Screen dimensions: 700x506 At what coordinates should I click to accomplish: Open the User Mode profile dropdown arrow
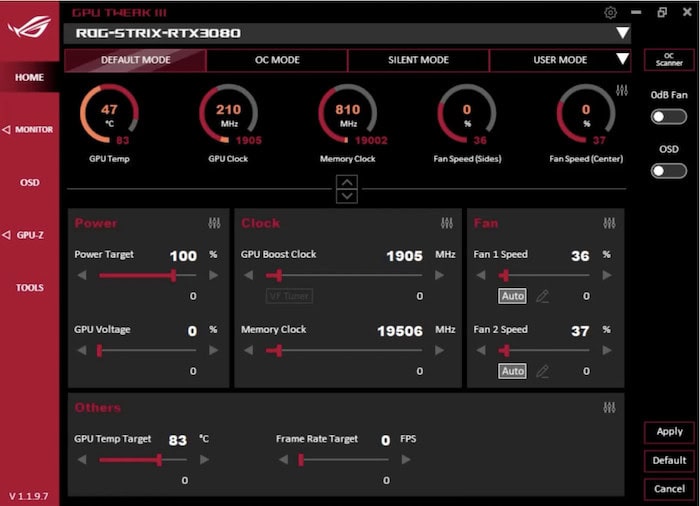point(622,59)
